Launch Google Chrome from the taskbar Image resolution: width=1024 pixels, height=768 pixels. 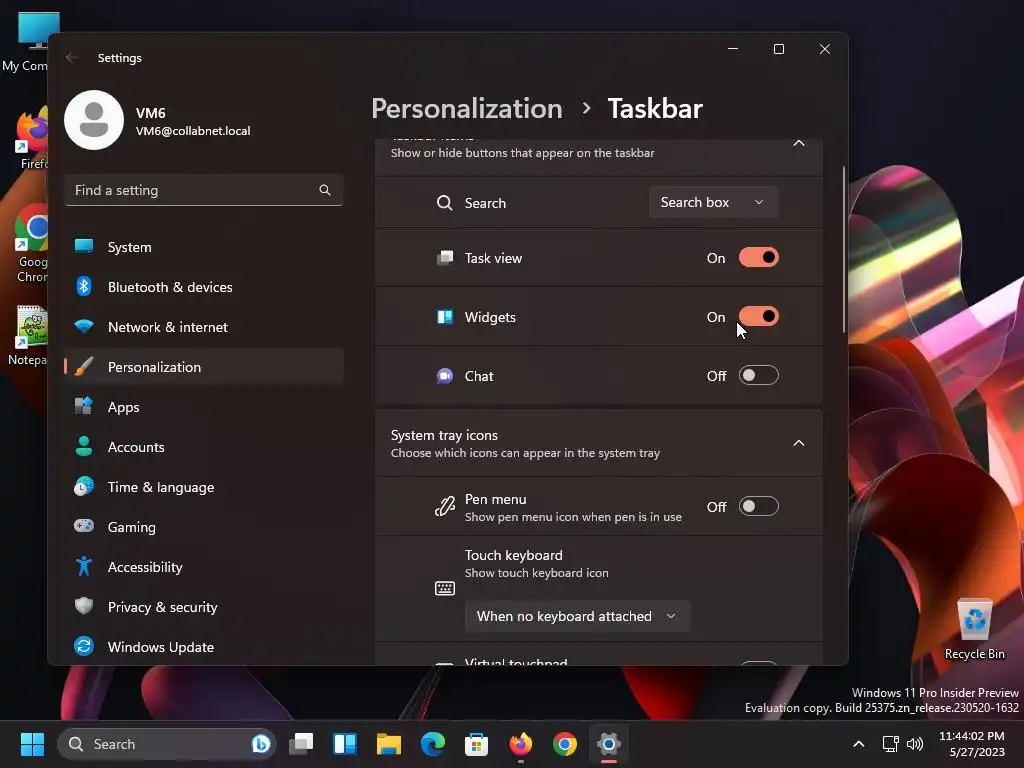564,744
